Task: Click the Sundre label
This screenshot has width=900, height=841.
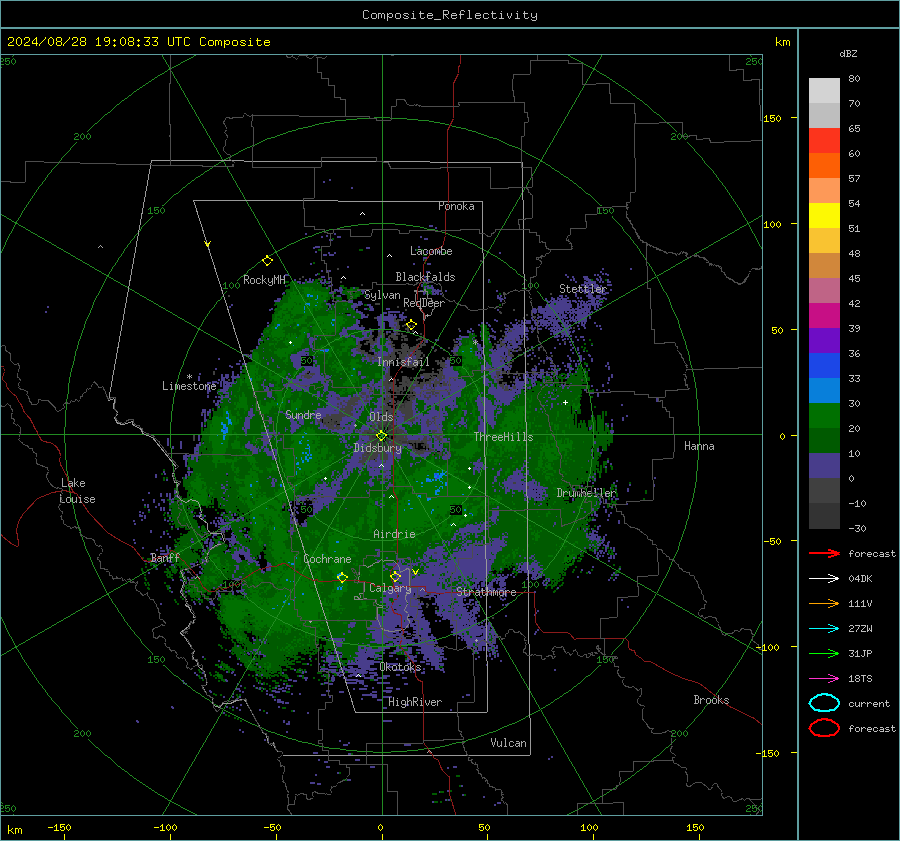Action: click(303, 414)
